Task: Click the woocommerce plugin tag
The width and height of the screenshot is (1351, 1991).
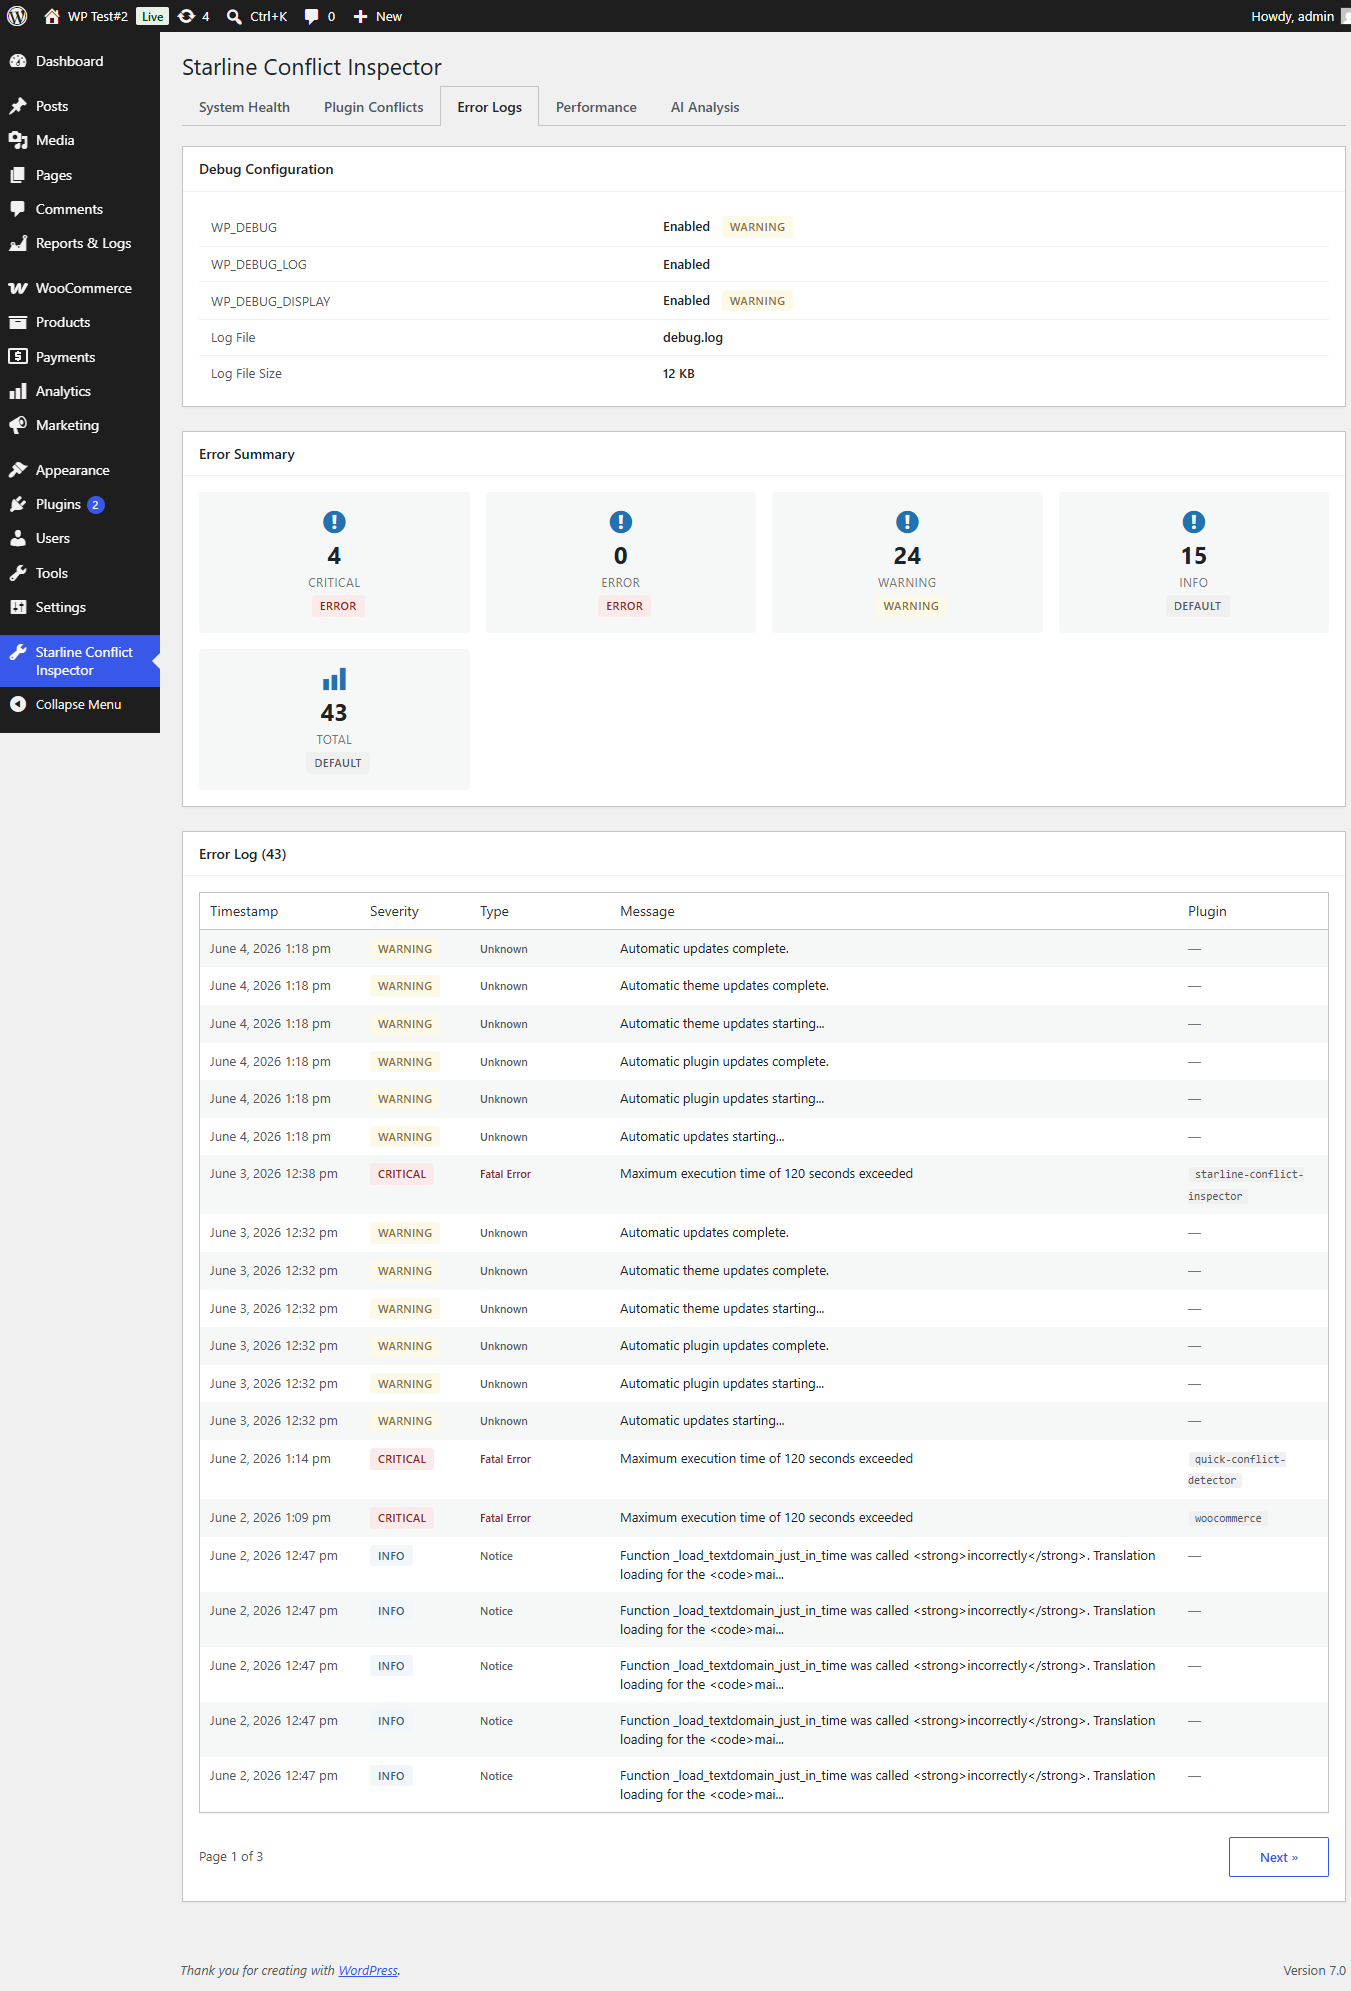Action: coord(1228,1518)
